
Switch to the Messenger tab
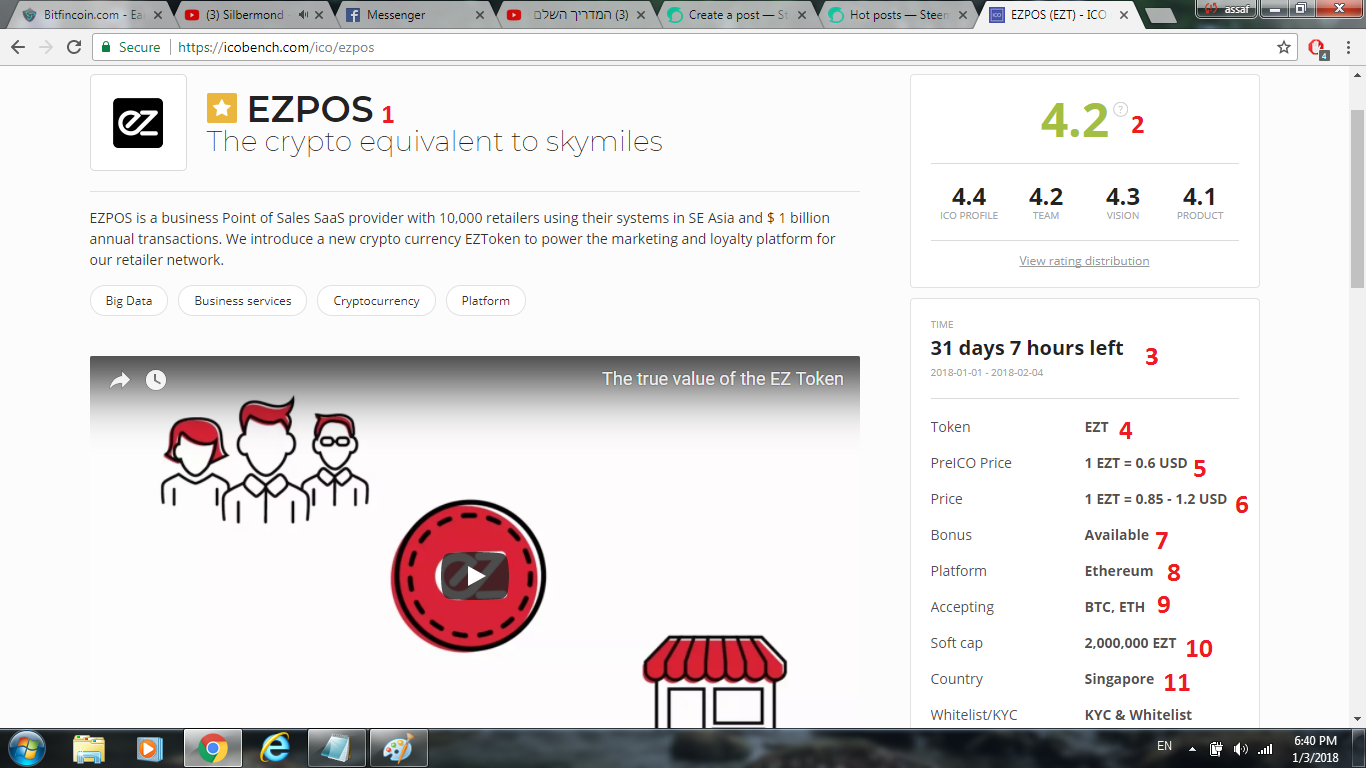pyautogui.click(x=415, y=15)
